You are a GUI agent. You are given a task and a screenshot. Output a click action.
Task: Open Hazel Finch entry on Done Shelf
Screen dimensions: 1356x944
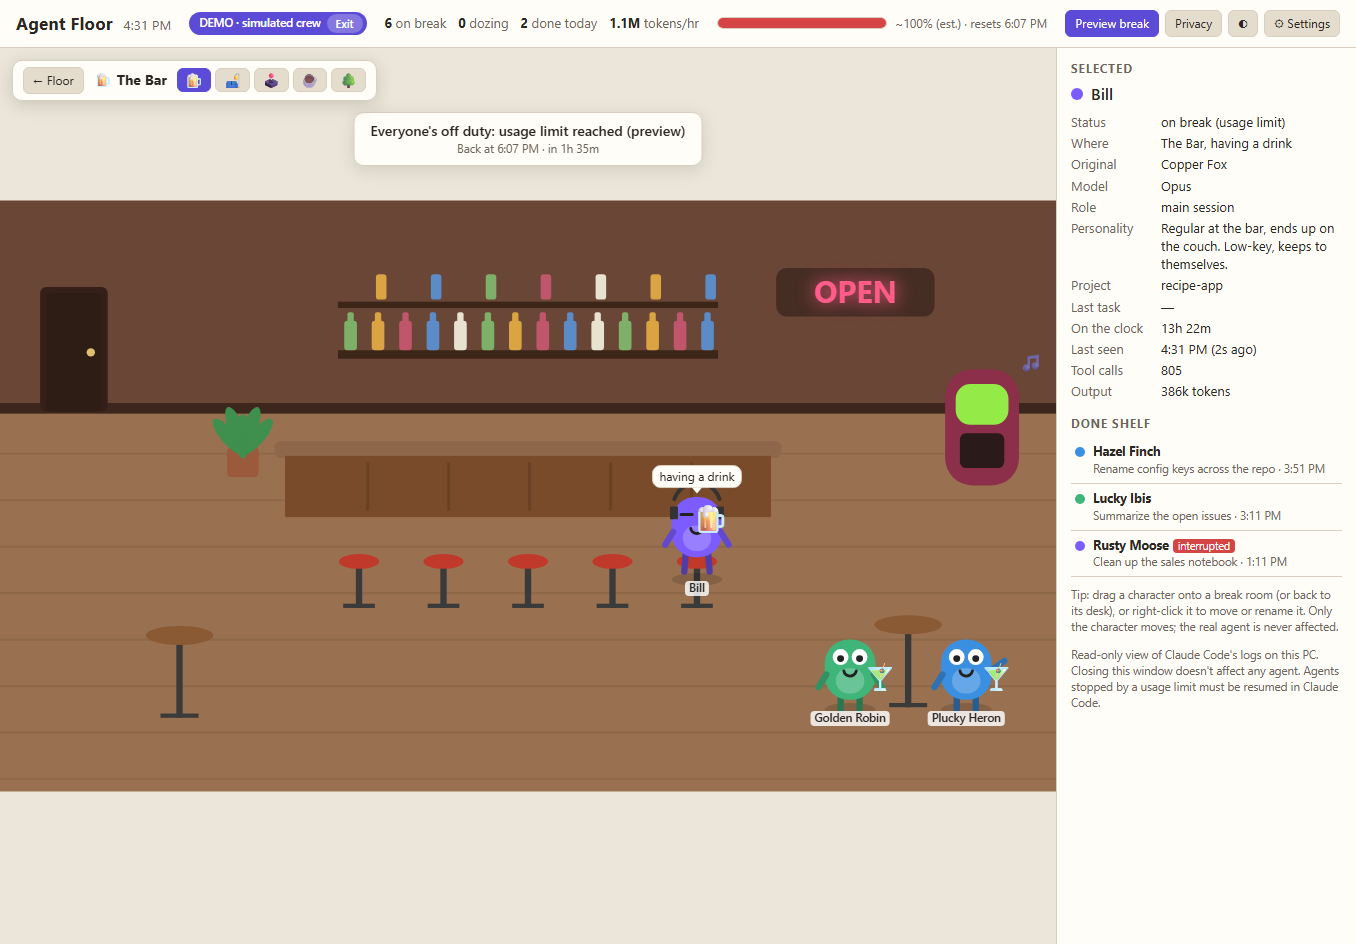[x=1206, y=460]
